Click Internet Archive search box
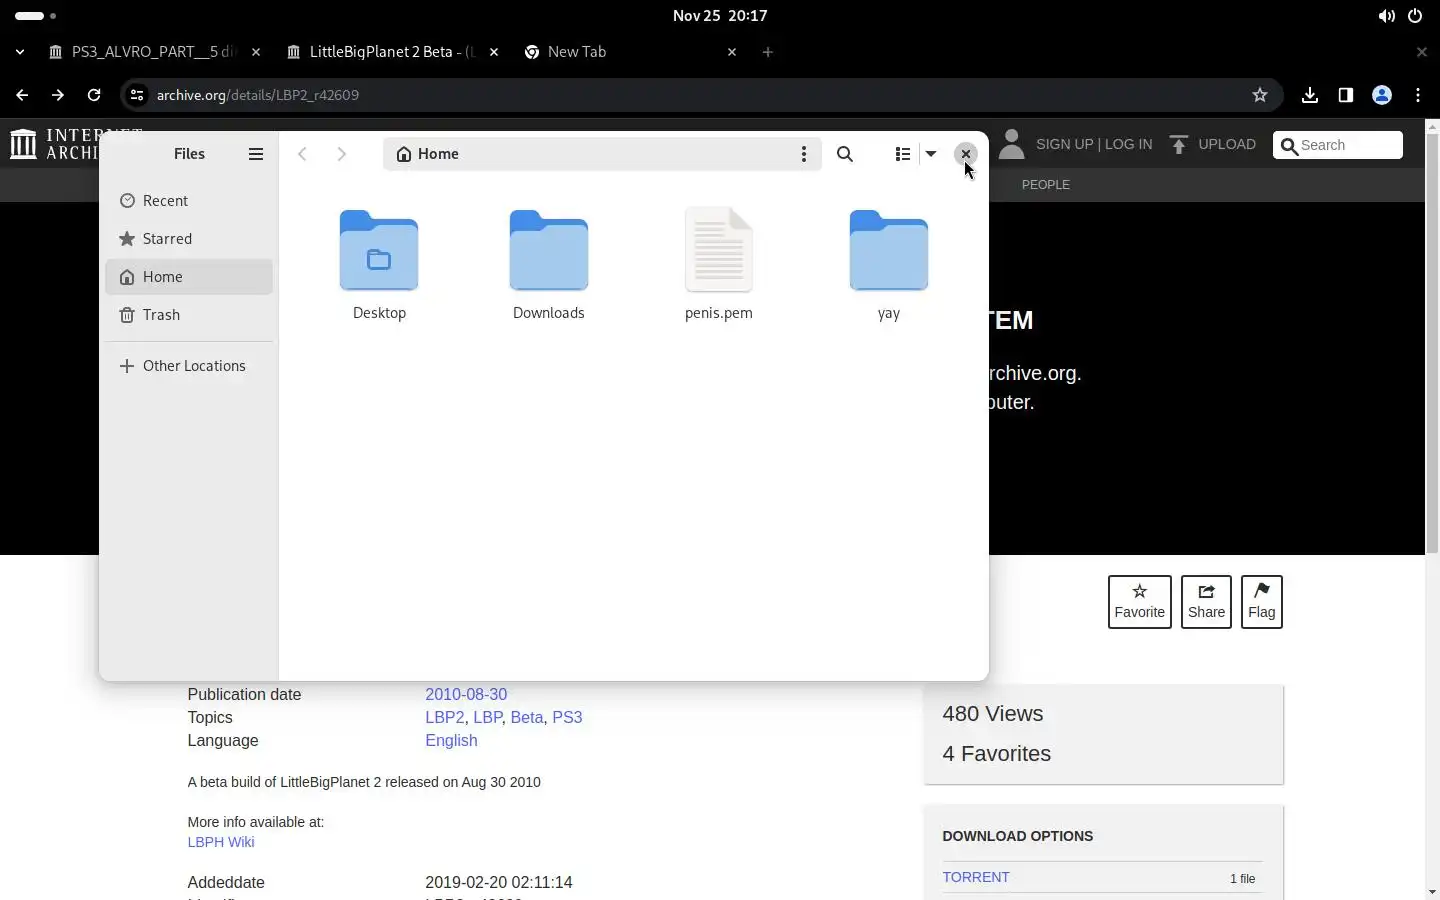The width and height of the screenshot is (1440, 900). [x=1338, y=145]
